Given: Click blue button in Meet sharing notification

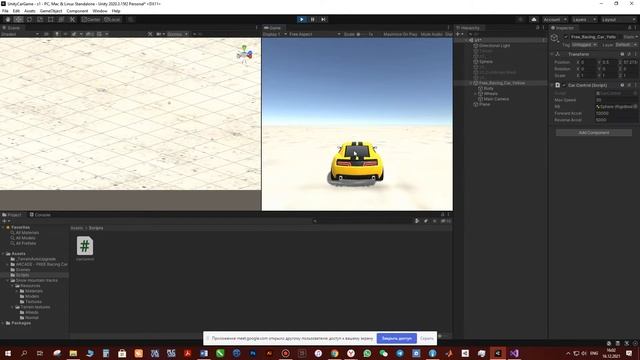Looking at the screenshot, I should click(397, 338).
